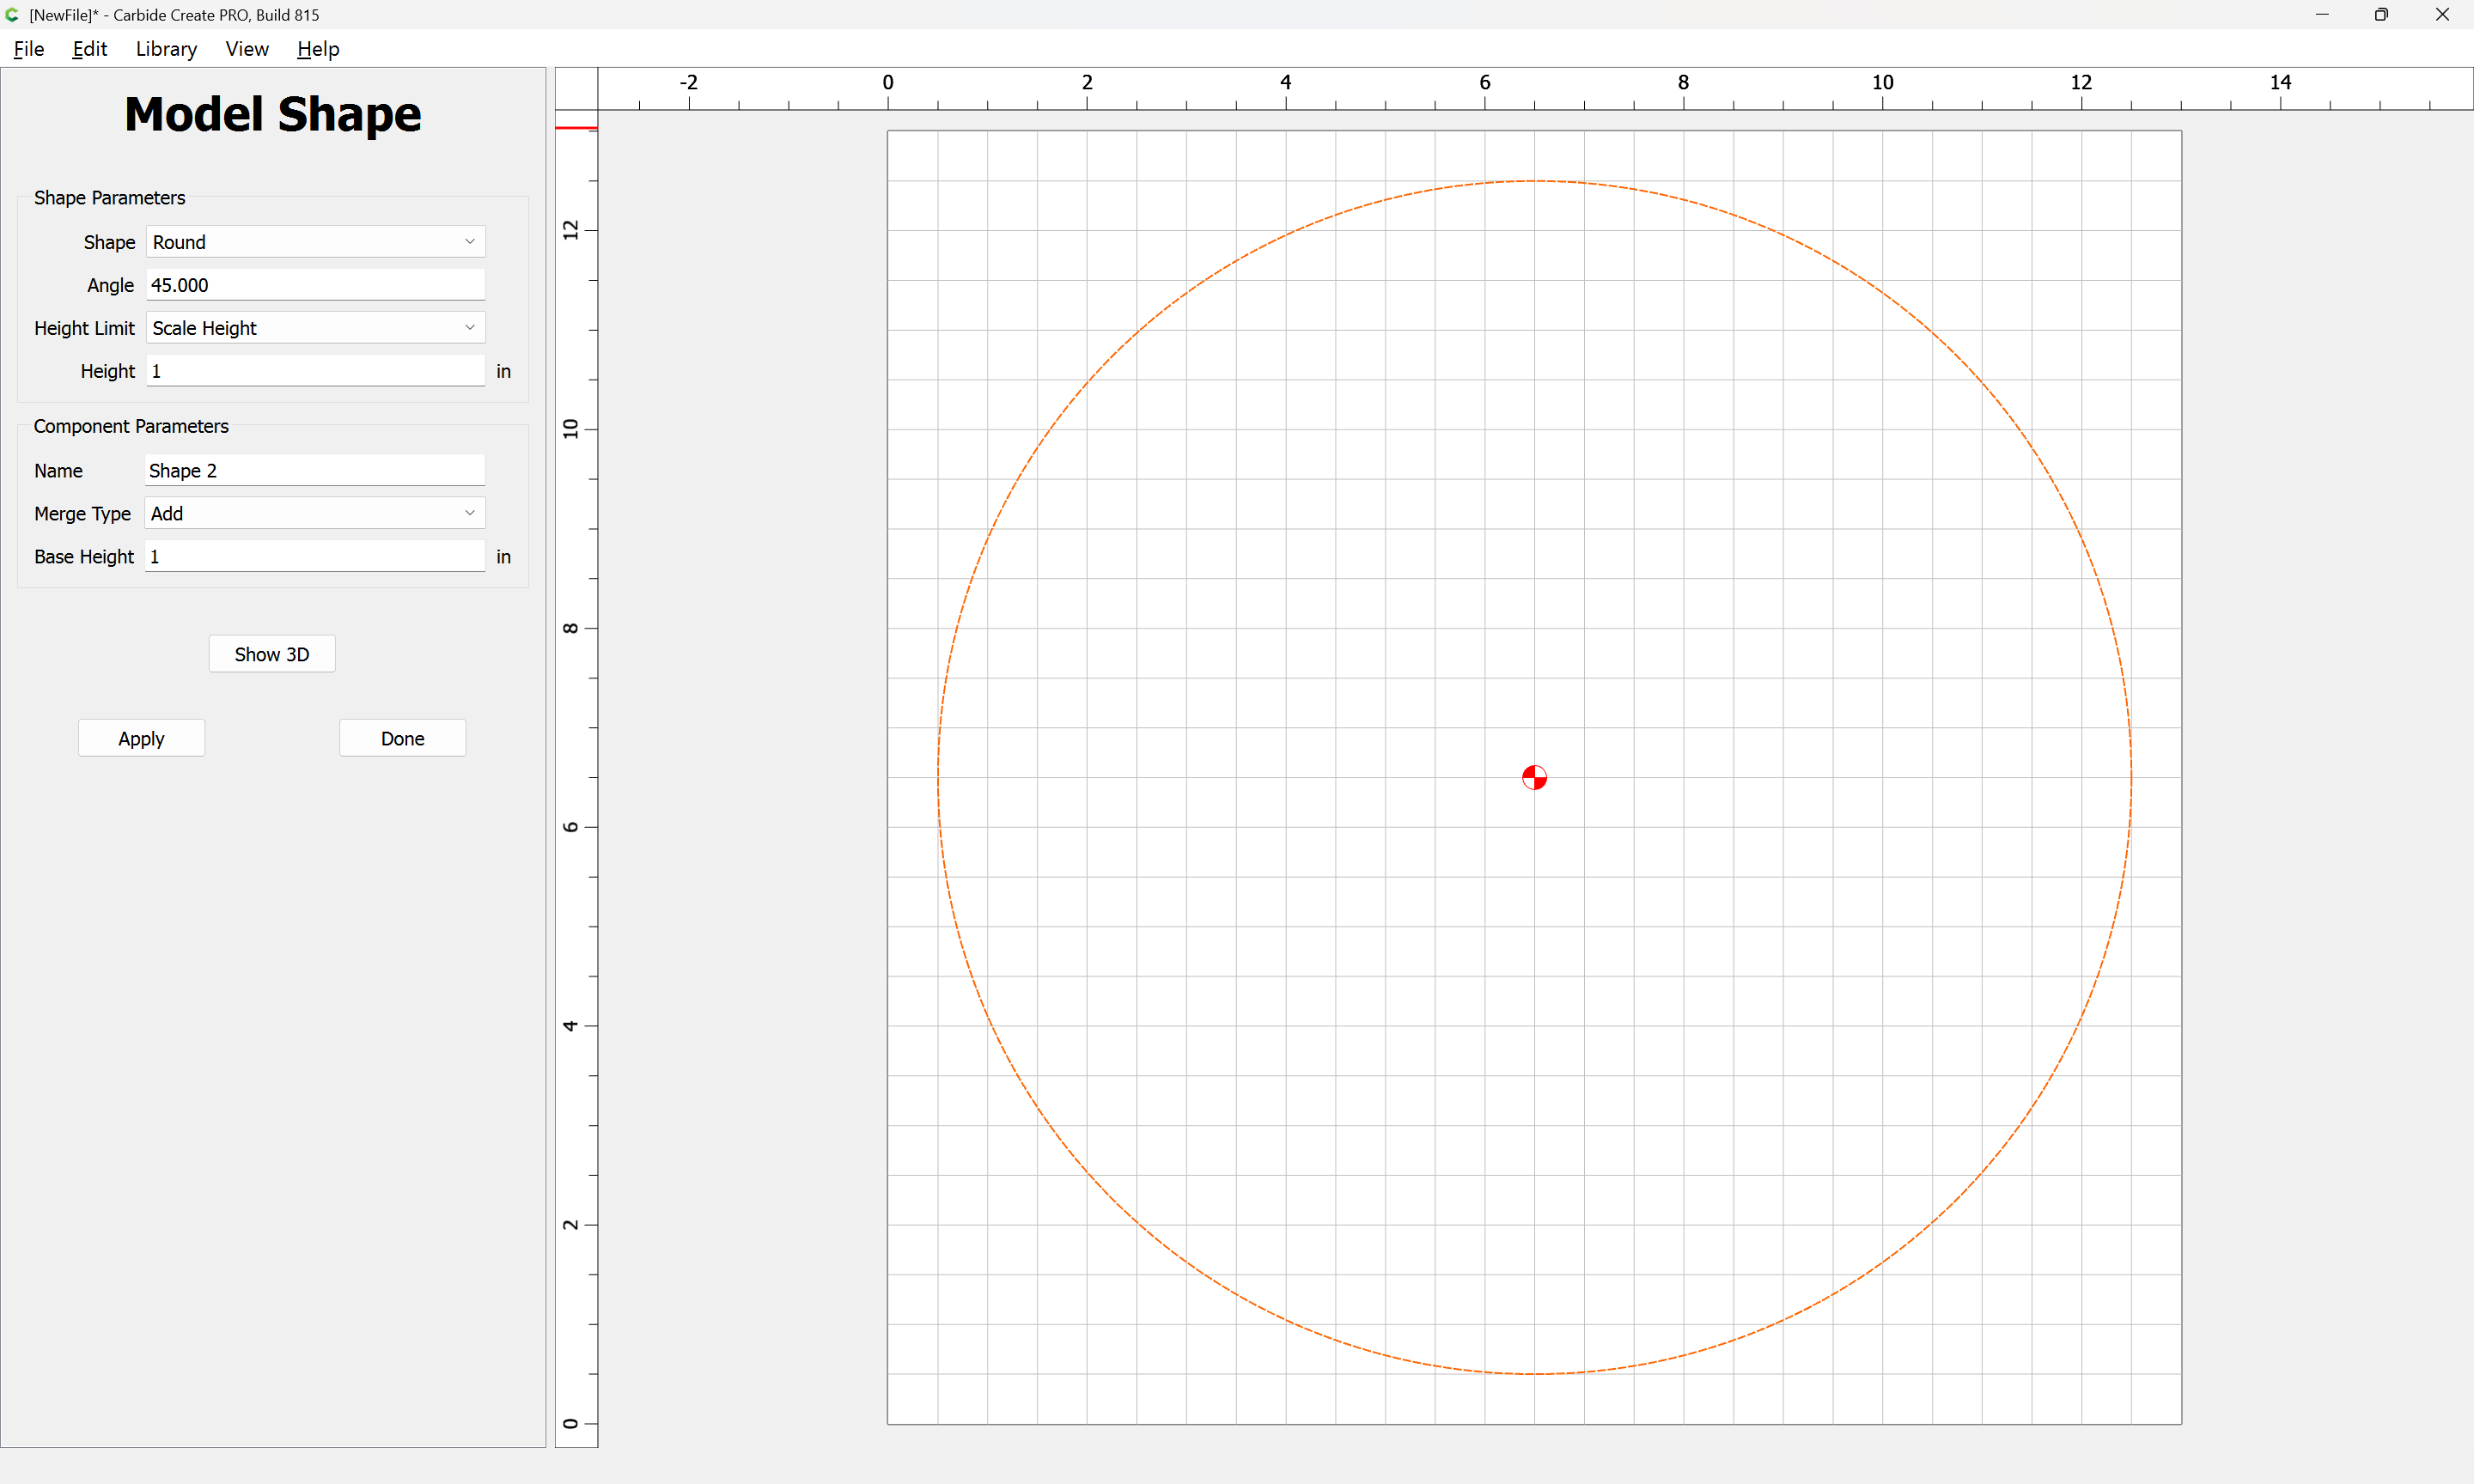Open the View menu

click(247, 49)
